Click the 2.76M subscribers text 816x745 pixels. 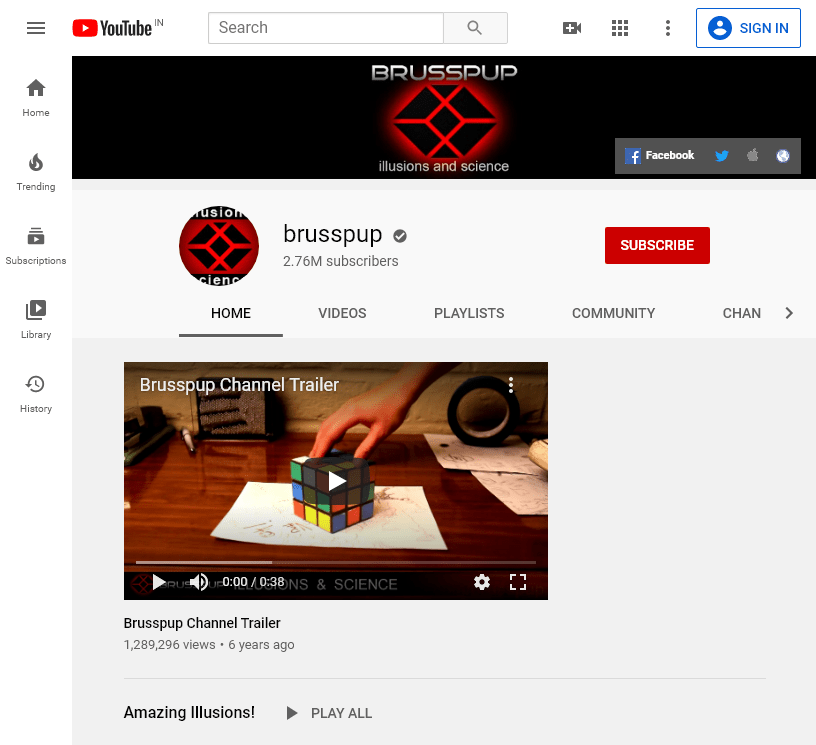pyautogui.click(x=341, y=261)
